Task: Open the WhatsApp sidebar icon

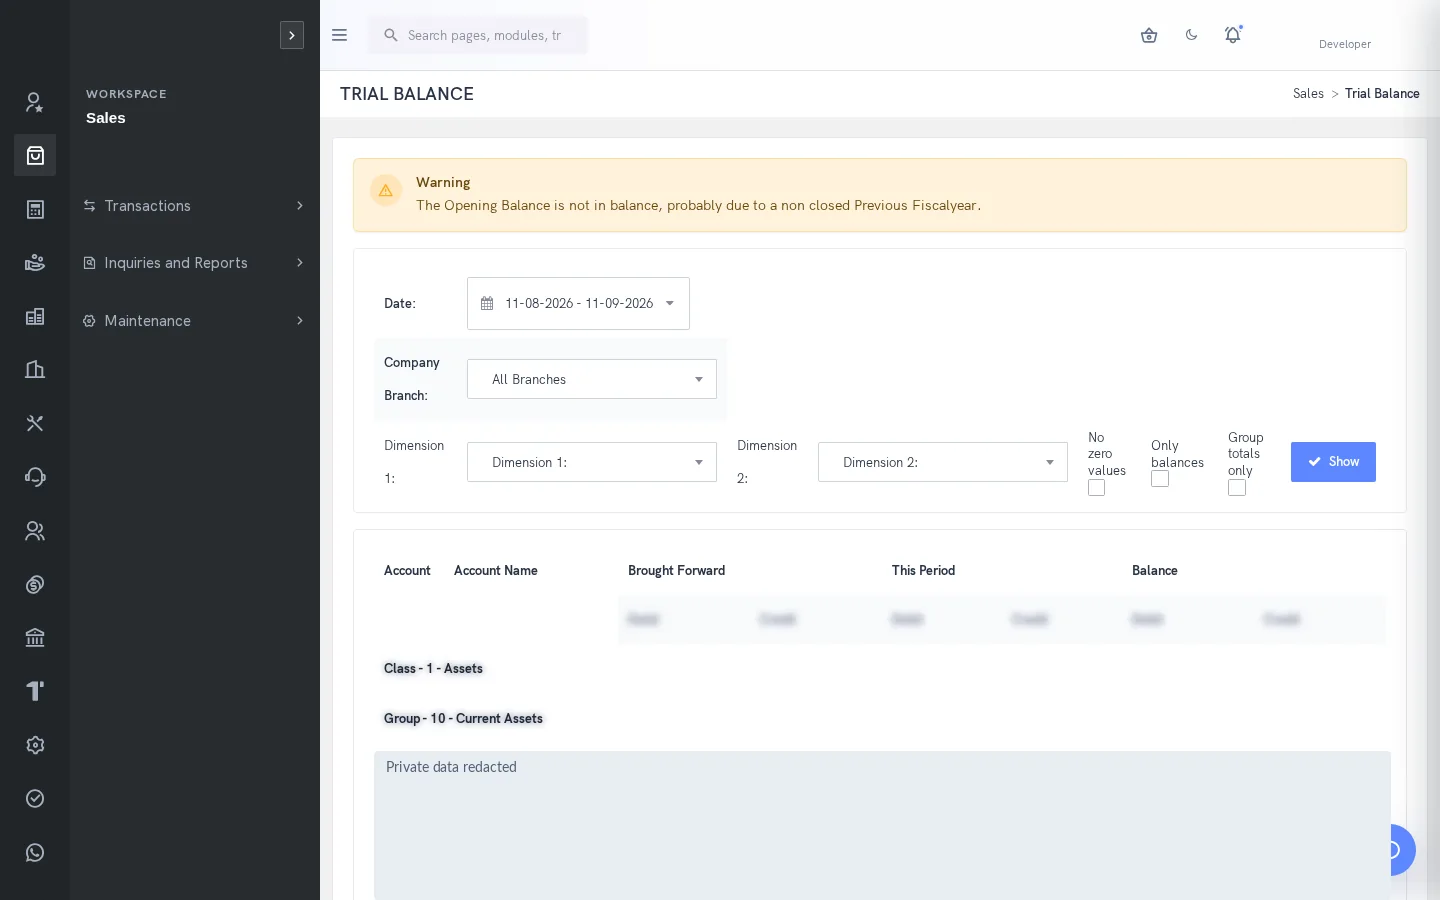Action: tap(35, 852)
